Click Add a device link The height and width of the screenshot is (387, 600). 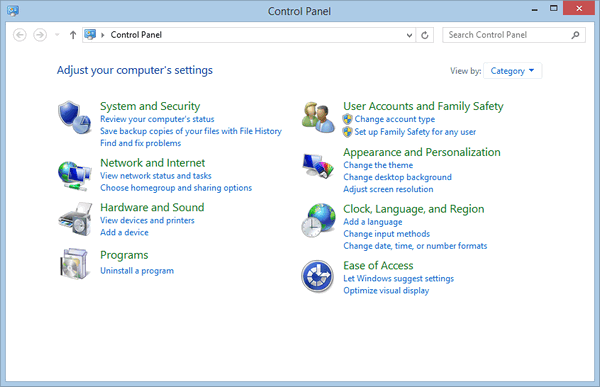click(124, 232)
